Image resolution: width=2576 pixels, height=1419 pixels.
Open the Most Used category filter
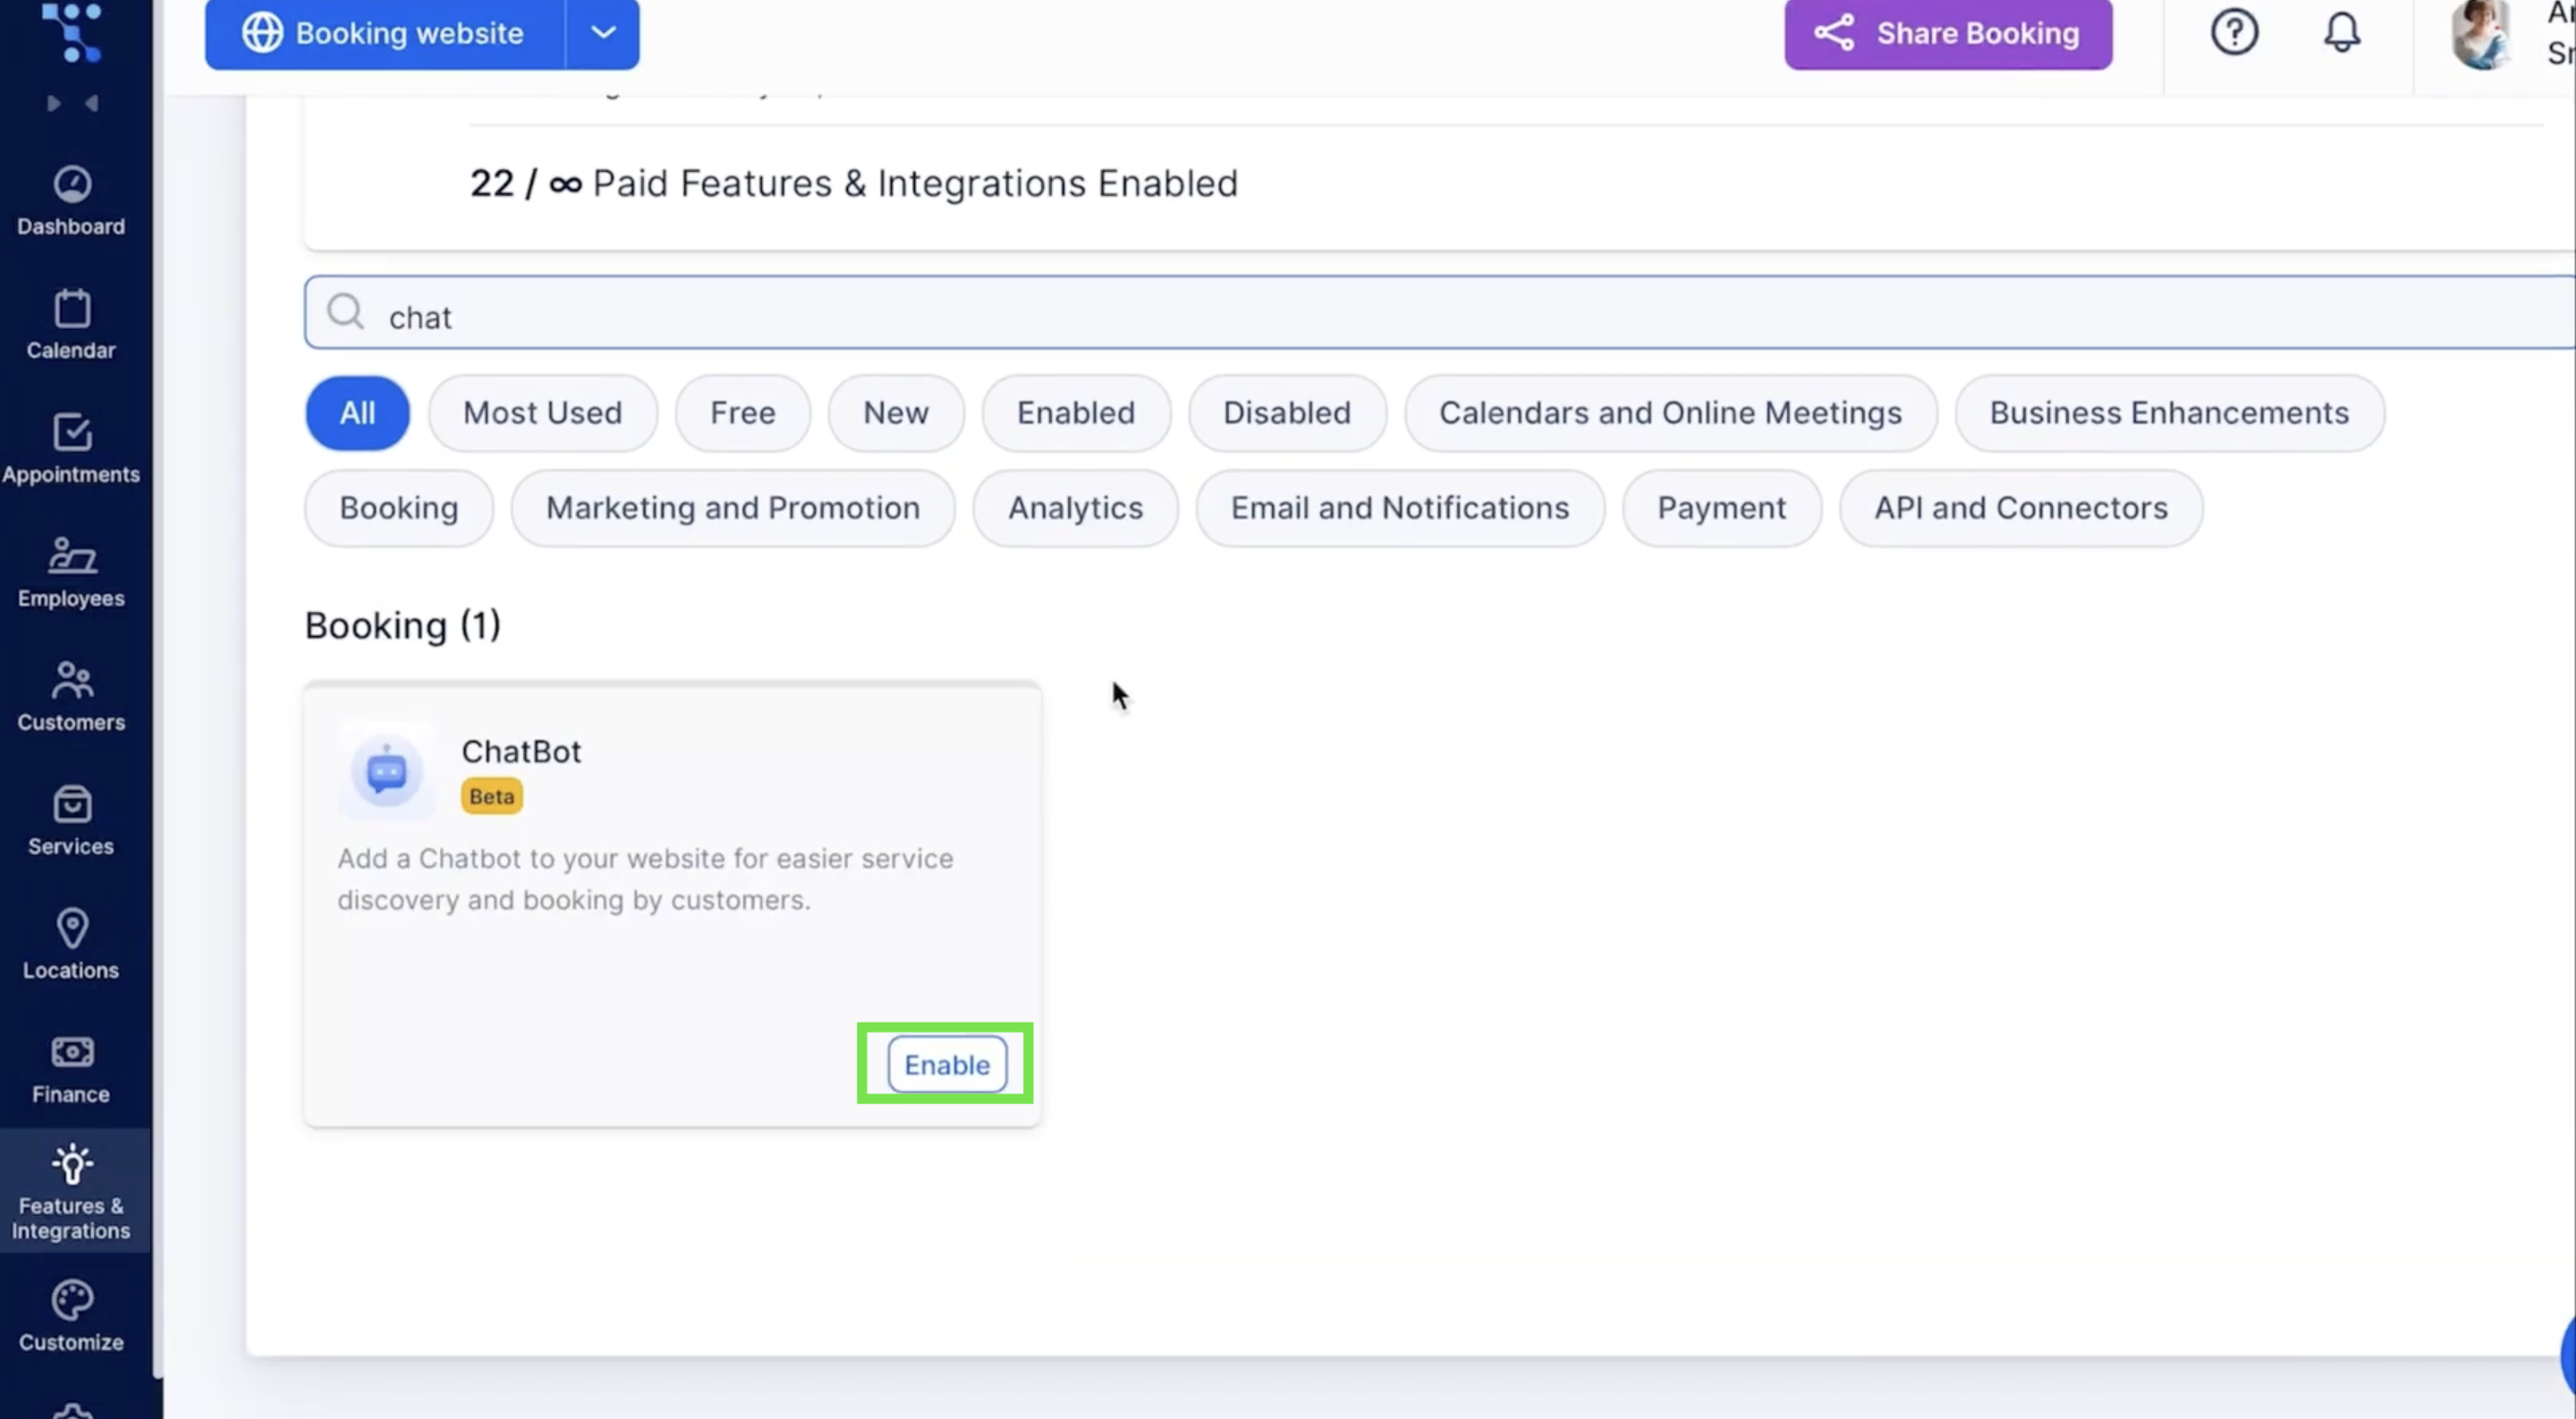(x=541, y=412)
